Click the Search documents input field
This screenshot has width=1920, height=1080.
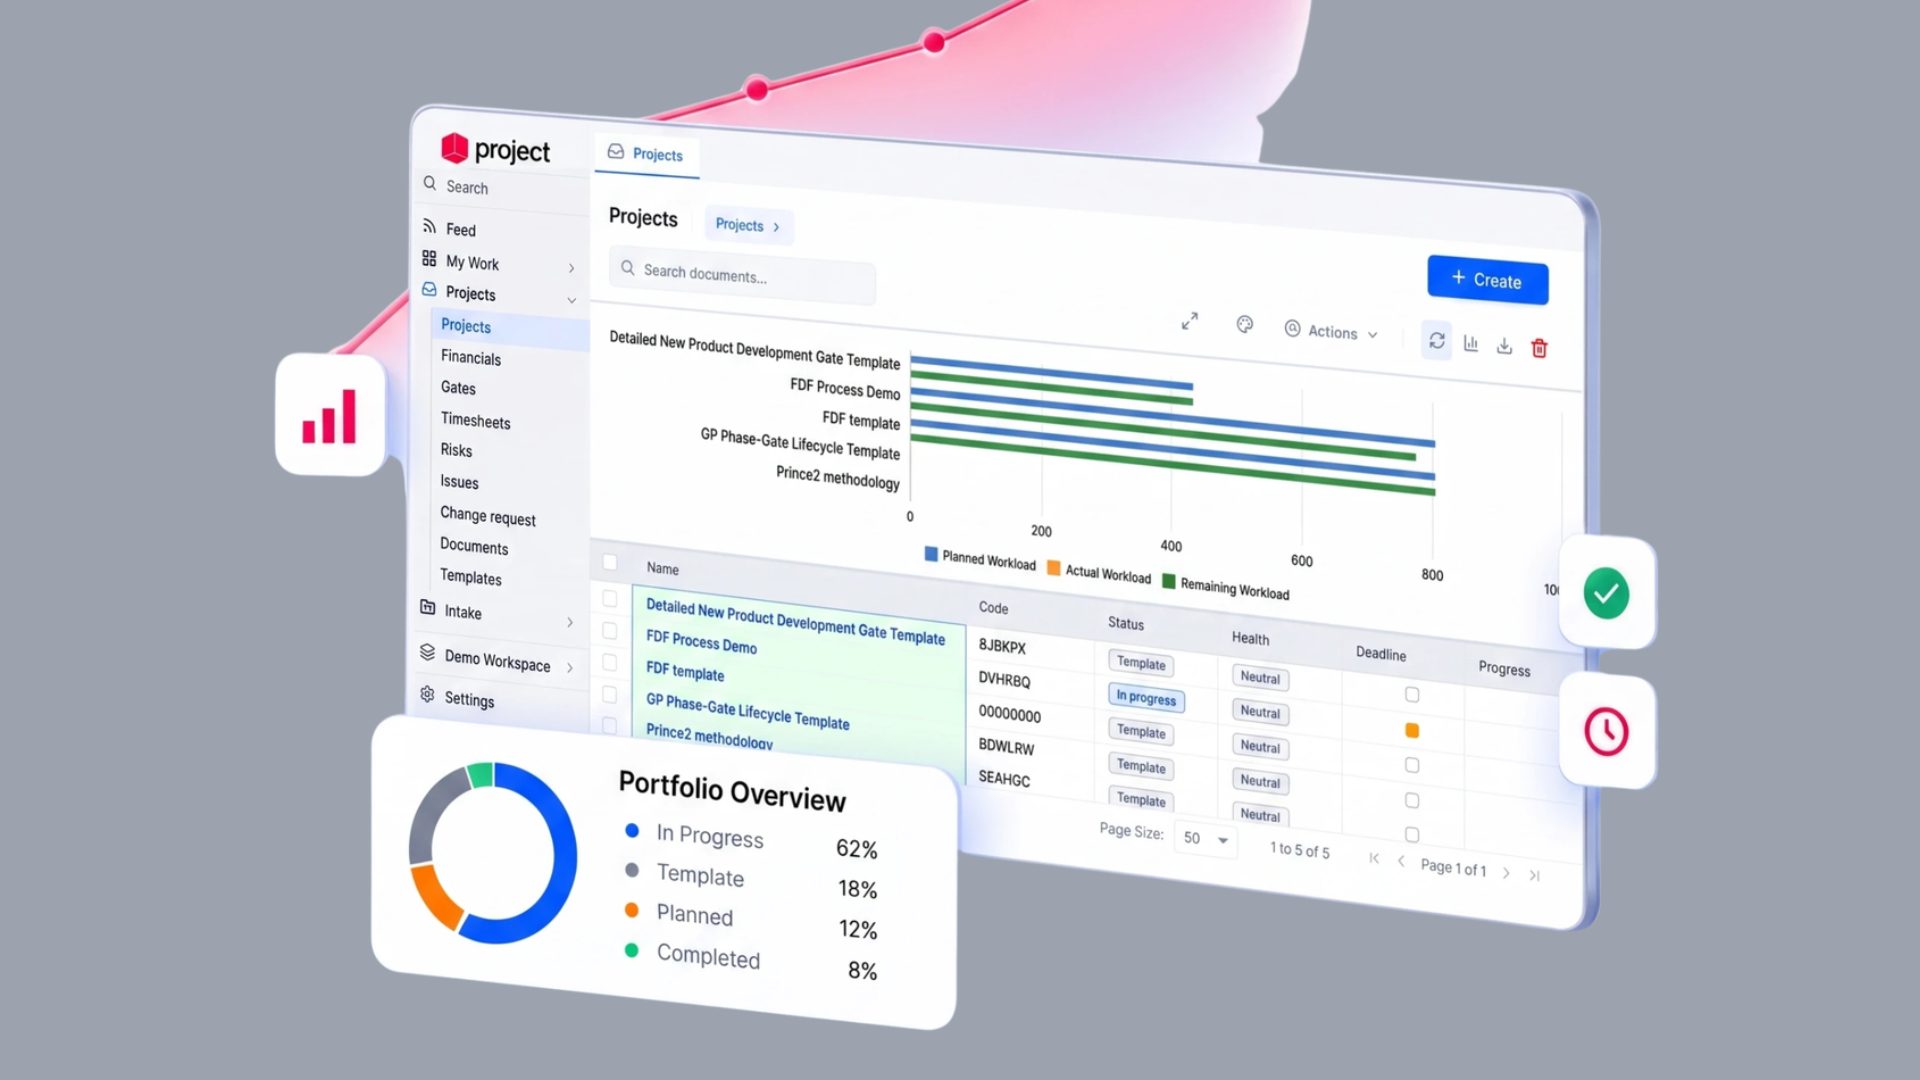[x=742, y=274]
